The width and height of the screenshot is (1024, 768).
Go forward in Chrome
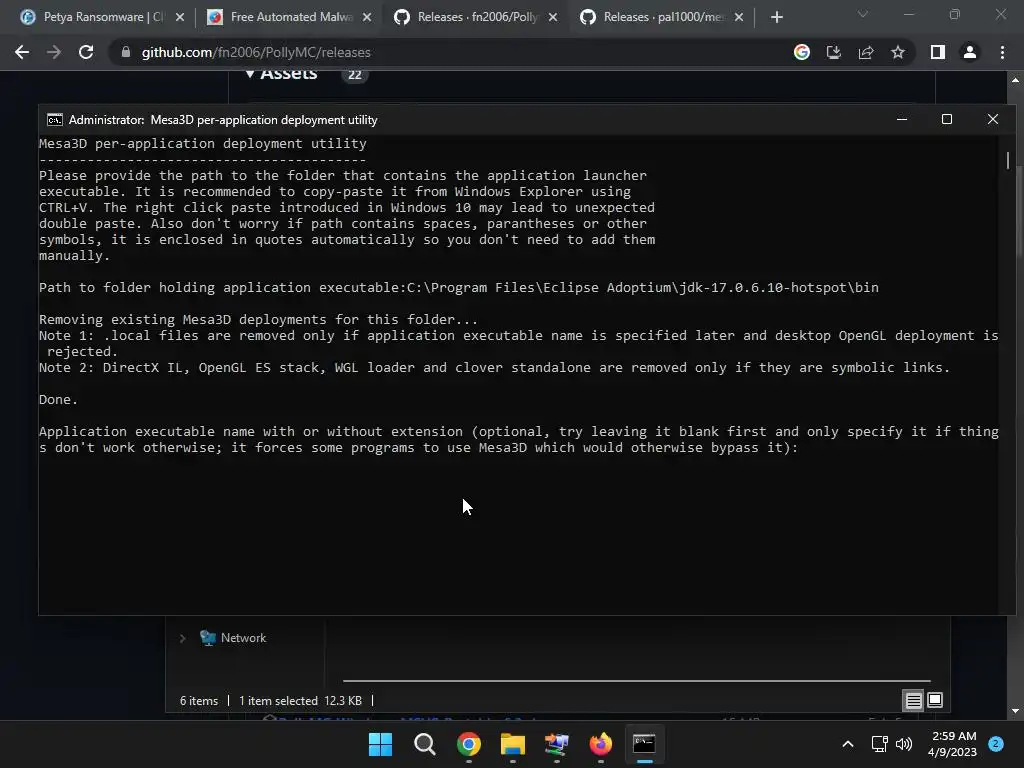coord(54,52)
